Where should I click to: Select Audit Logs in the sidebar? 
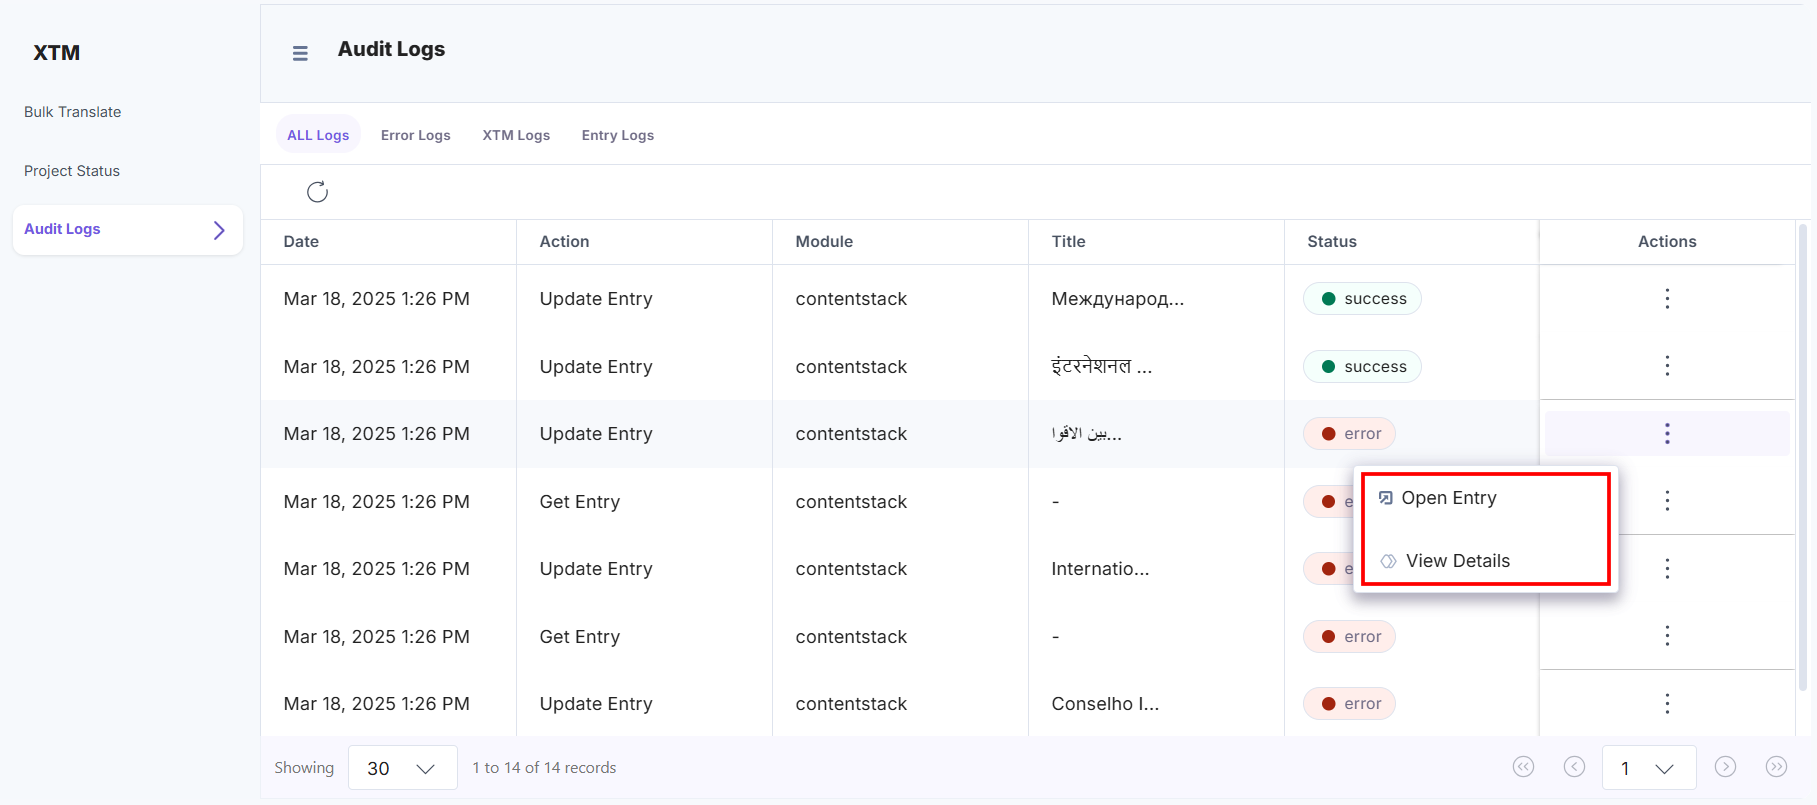(x=128, y=230)
